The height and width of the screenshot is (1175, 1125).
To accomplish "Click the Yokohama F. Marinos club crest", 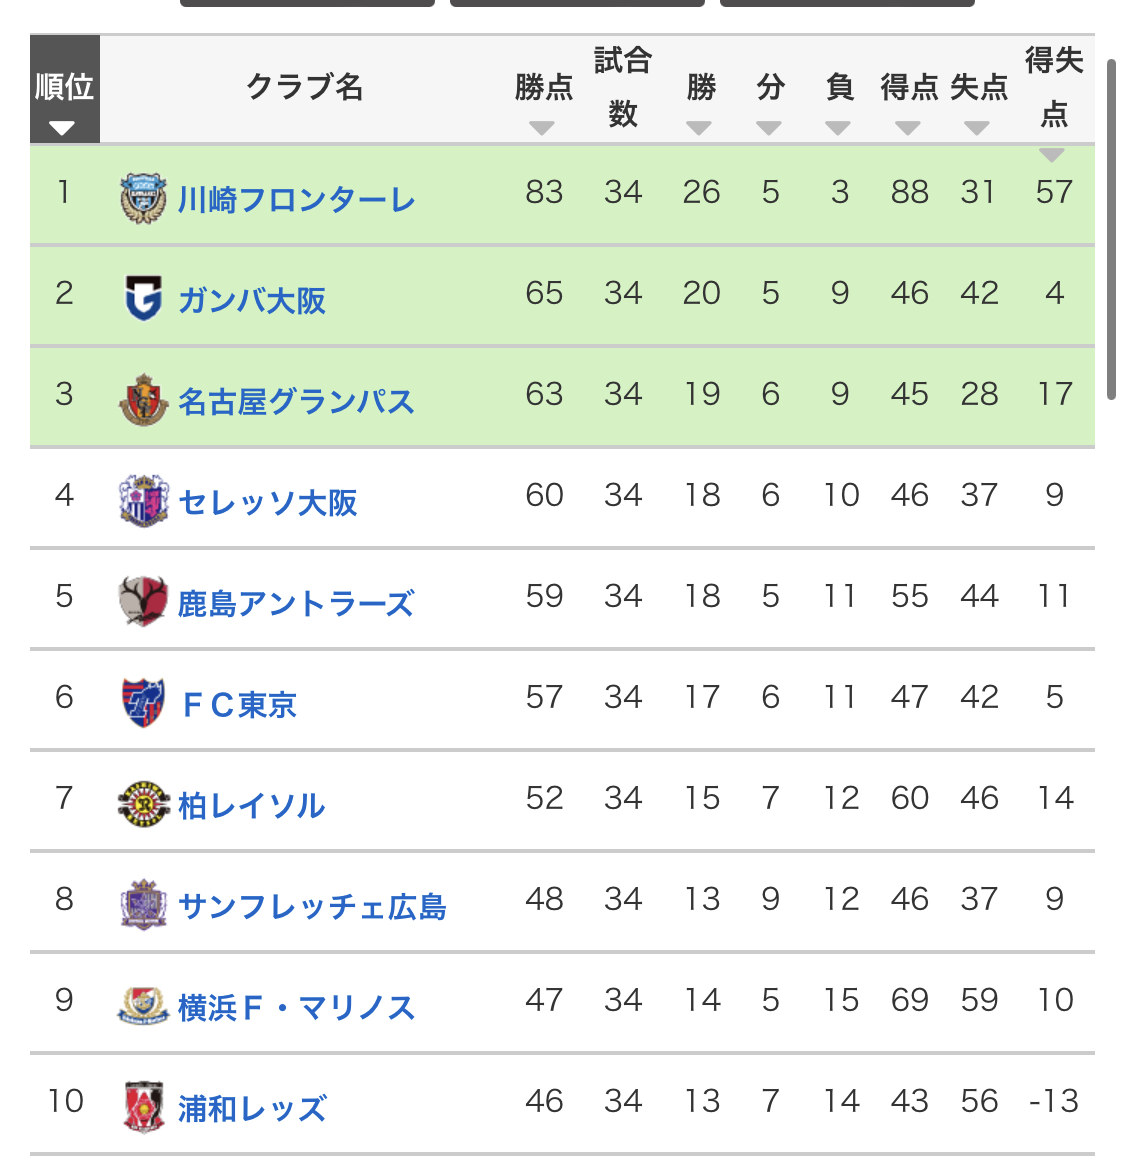I will [x=143, y=1005].
